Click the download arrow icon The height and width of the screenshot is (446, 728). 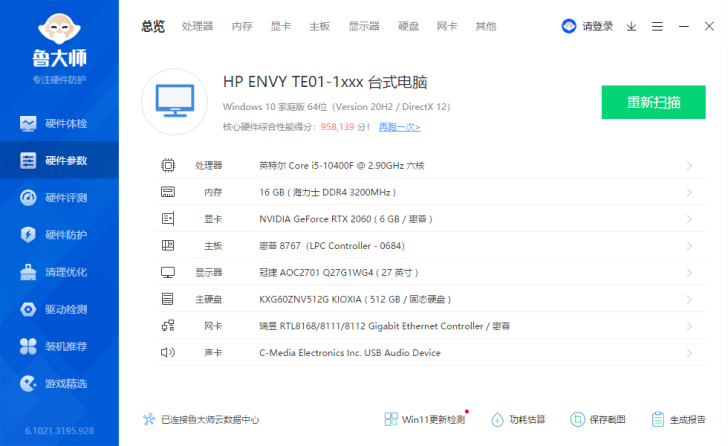click(x=631, y=26)
